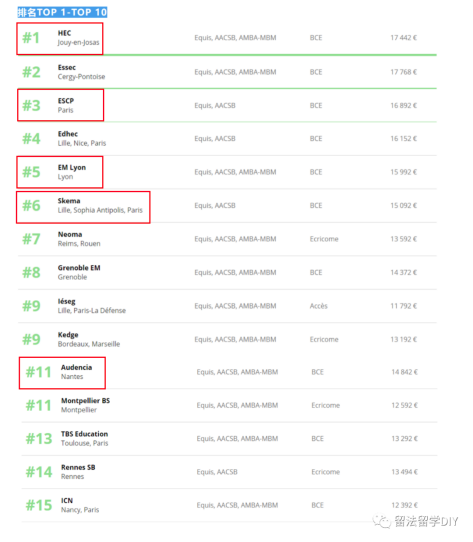Click the 17 442 € tuition for HEC
Screen dimensions: 473x542
coord(404,38)
